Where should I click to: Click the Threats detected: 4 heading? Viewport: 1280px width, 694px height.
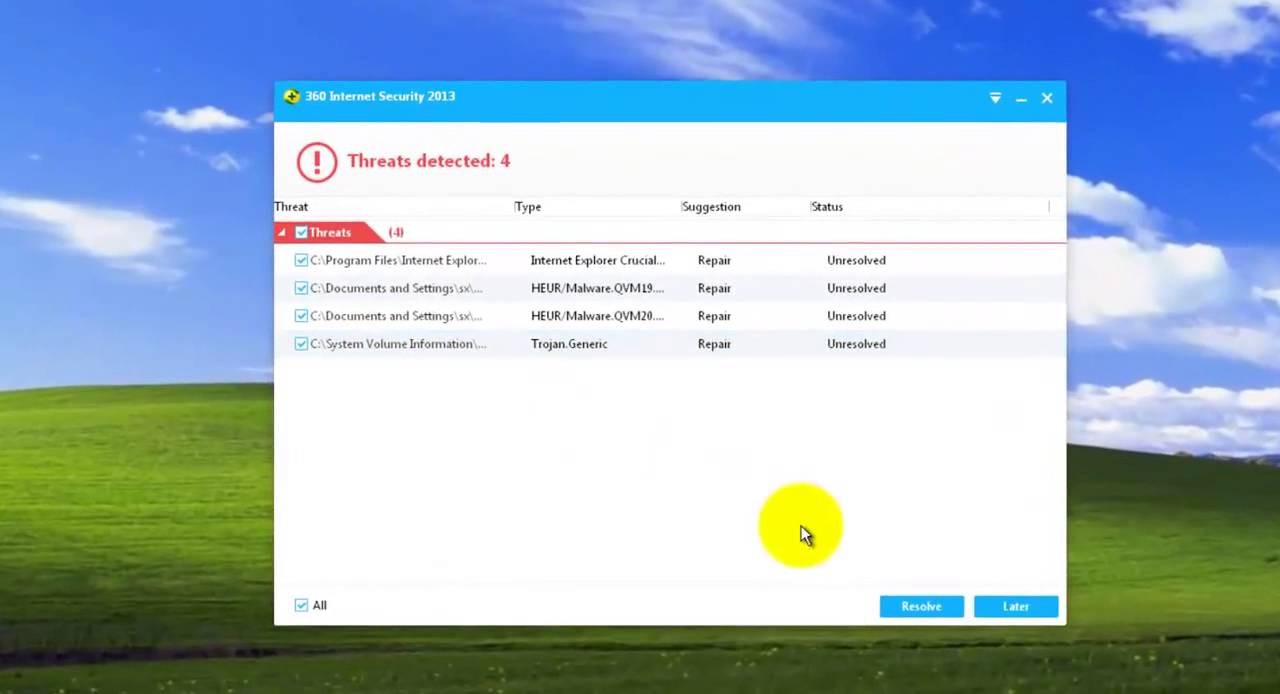[x=428, y=161]
